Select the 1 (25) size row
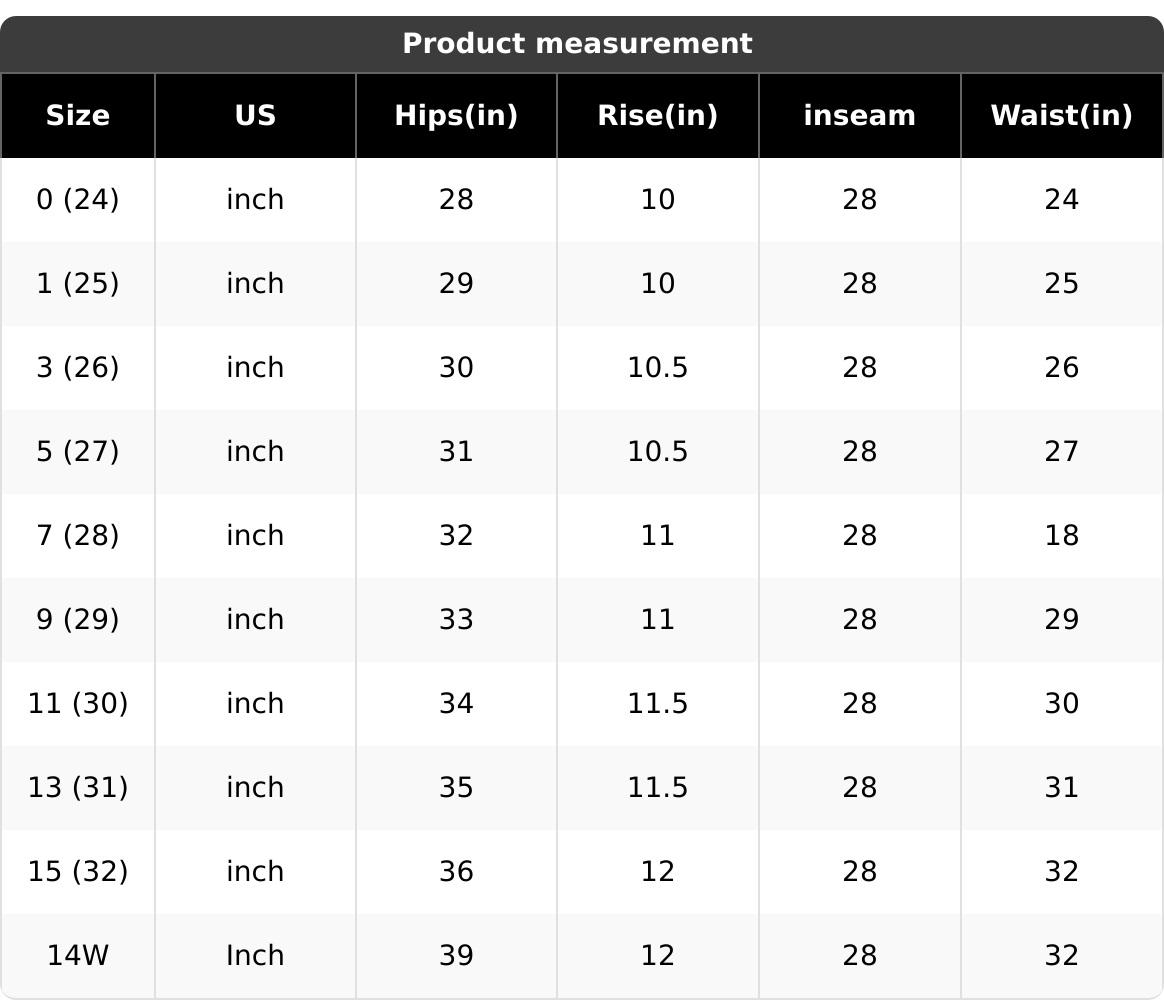1164x1000 pixels. pos(78,284)
